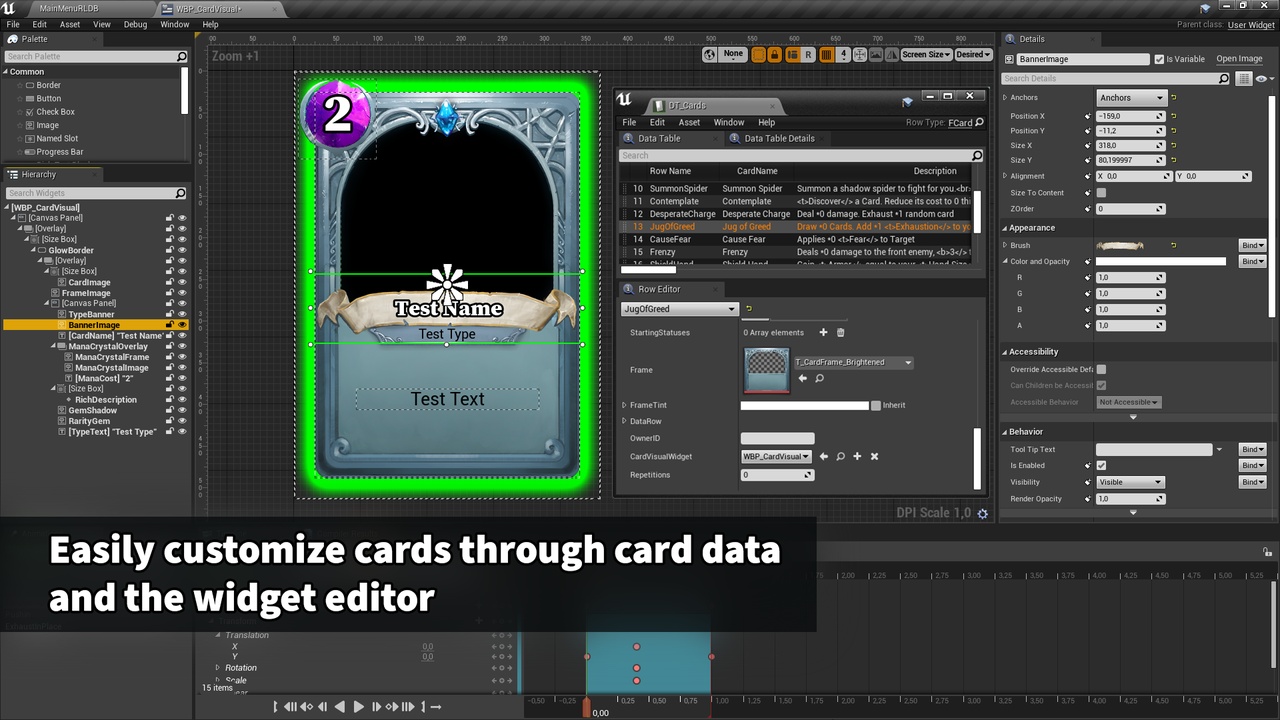Click the Open Image link
Viewport: 1280px width, 720px height.
[1239, 58]
